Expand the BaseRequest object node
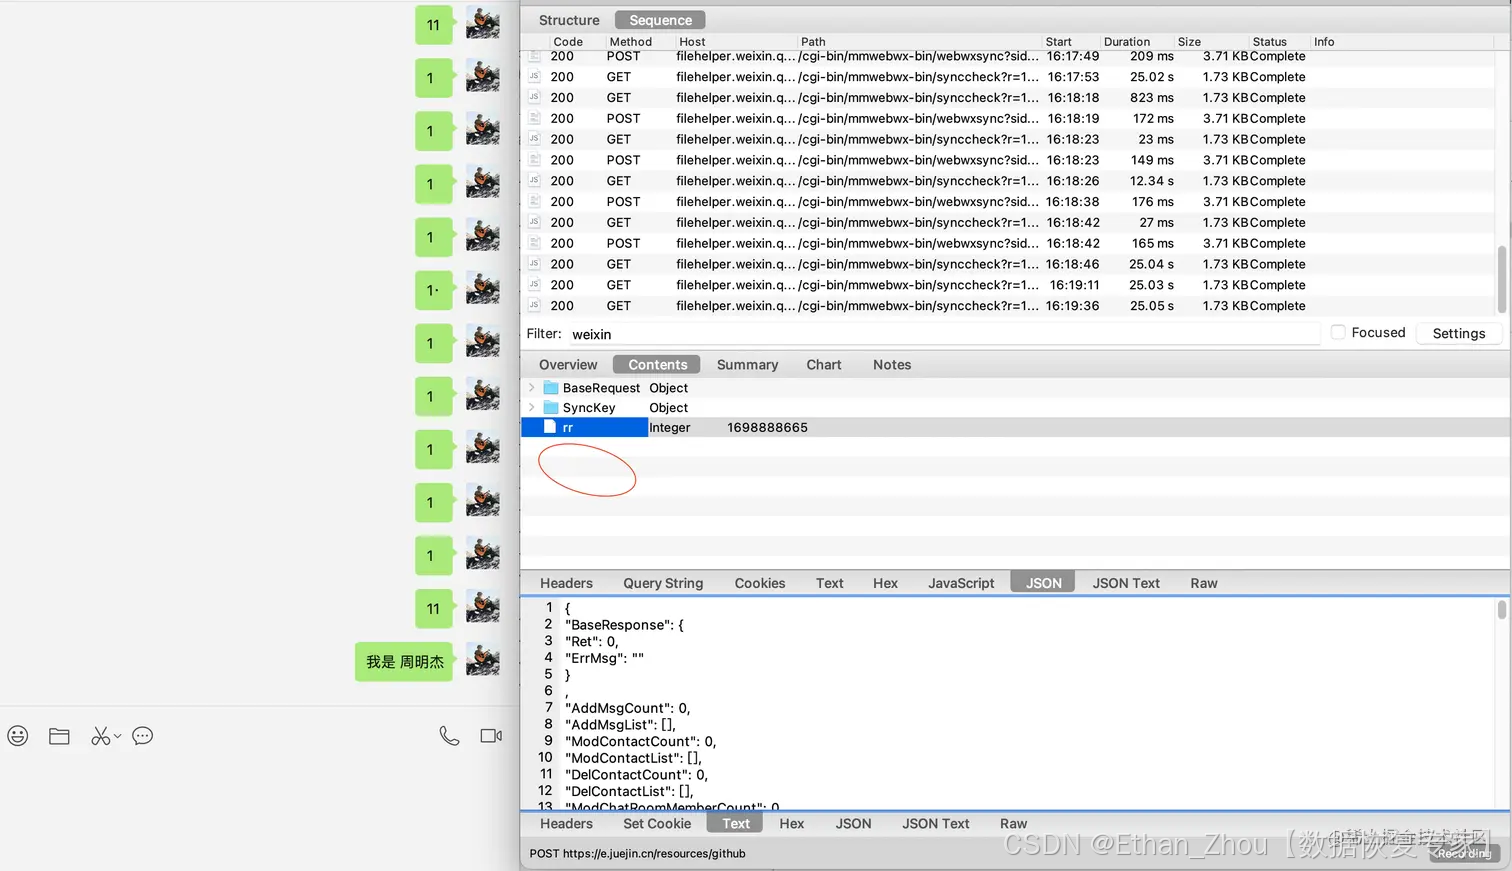 tap(531, 388)
